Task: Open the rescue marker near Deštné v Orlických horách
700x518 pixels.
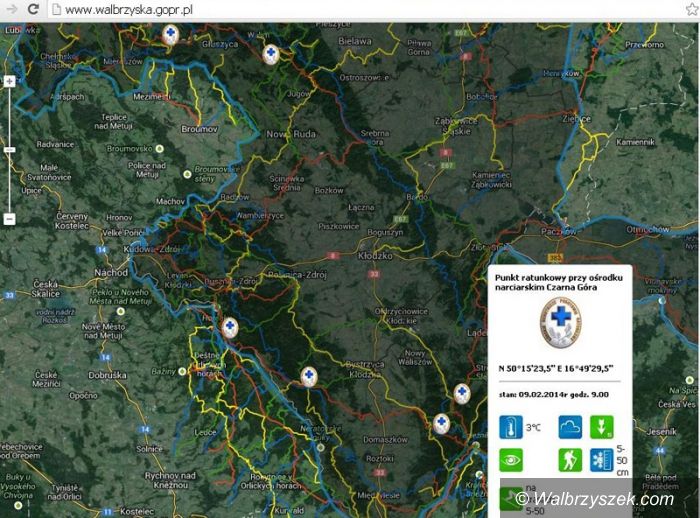Action: pos(229,327)
